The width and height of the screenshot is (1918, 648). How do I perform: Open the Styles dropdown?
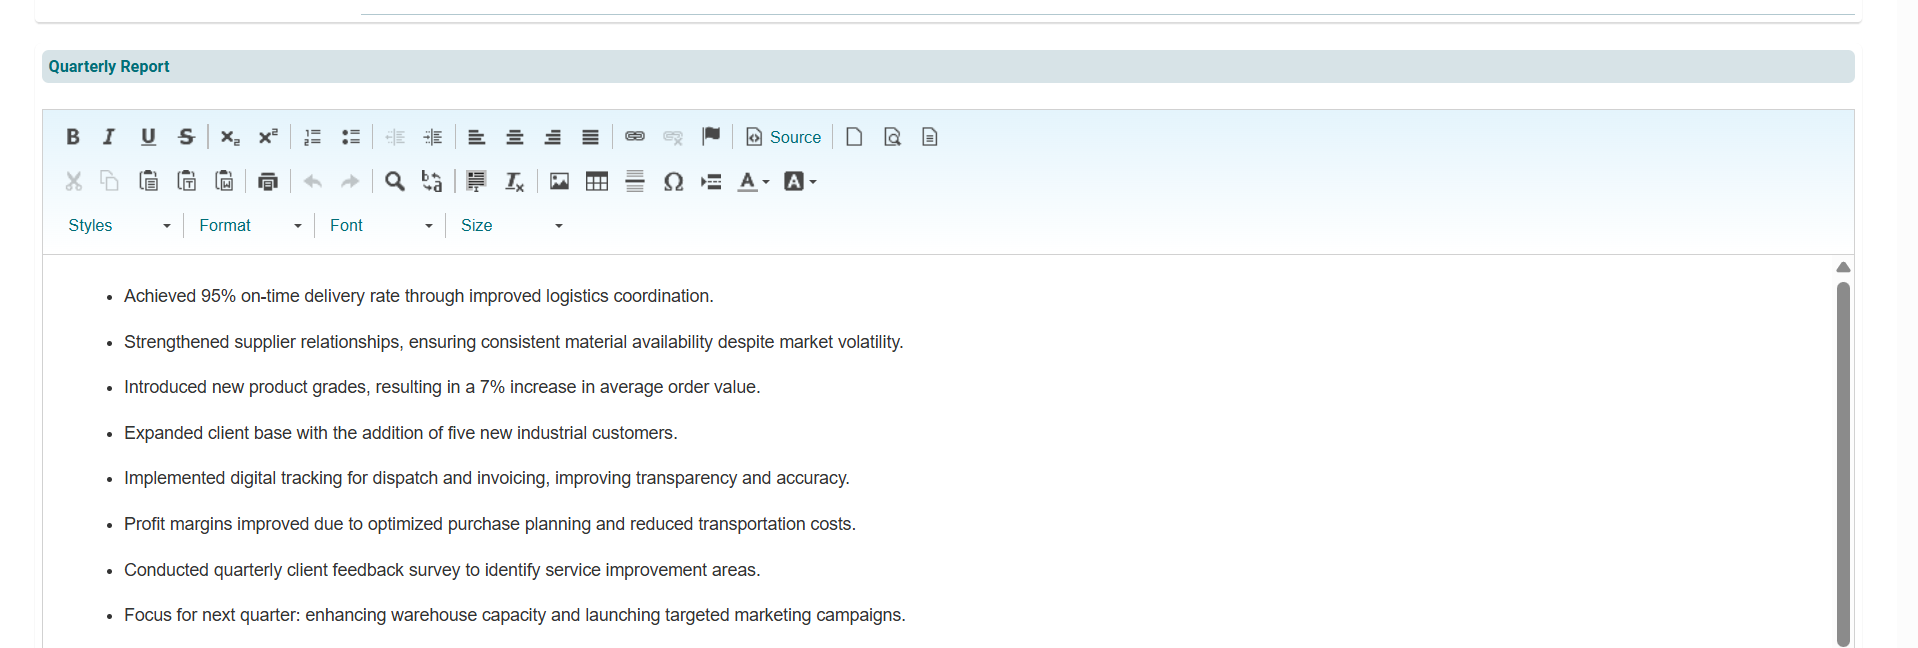[x=119, y=226]
